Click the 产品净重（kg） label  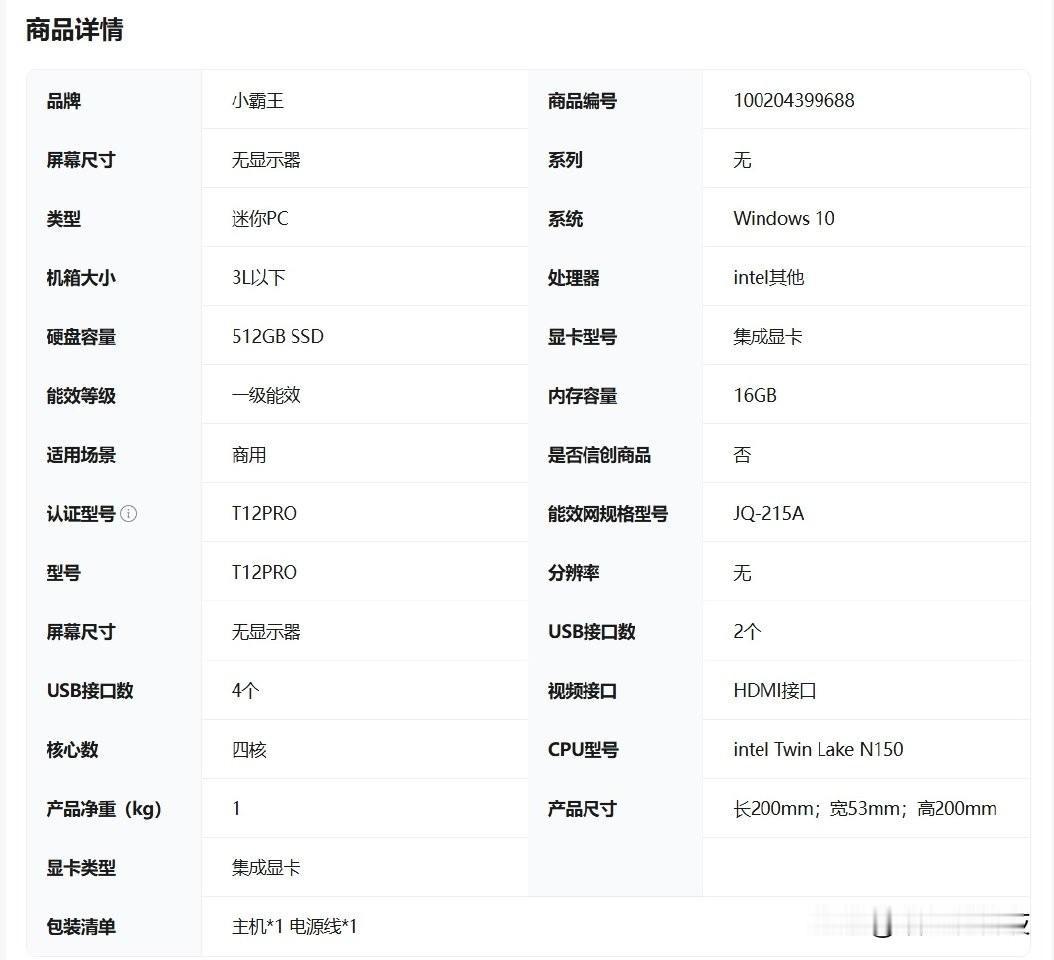pos(104,809)
